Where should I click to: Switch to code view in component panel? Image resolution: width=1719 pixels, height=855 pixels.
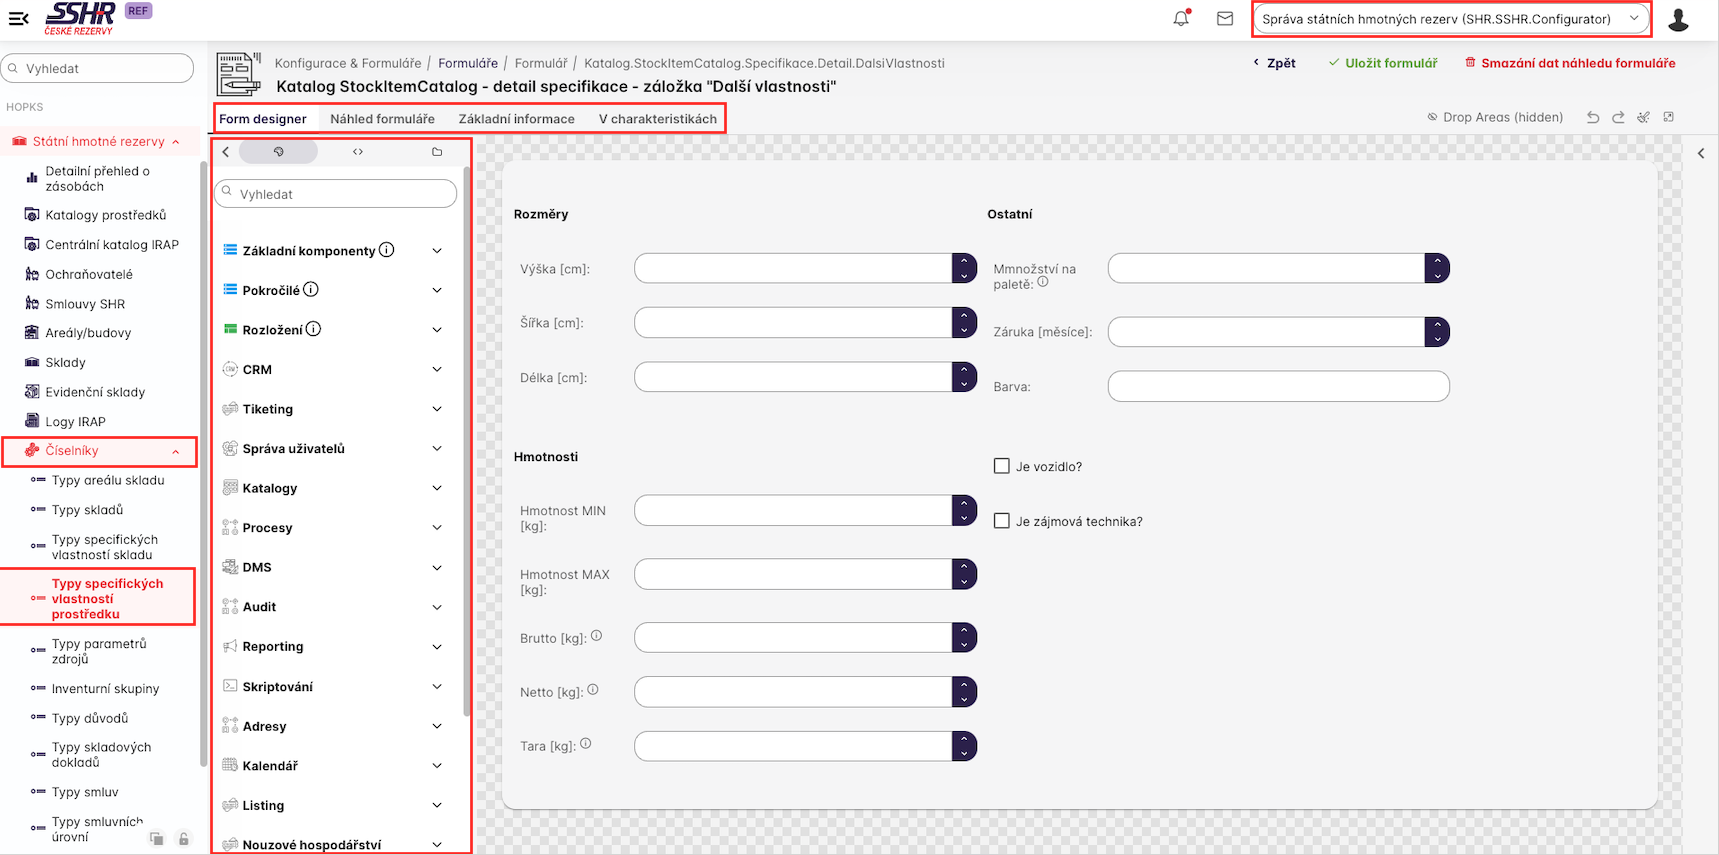[358, 152]
